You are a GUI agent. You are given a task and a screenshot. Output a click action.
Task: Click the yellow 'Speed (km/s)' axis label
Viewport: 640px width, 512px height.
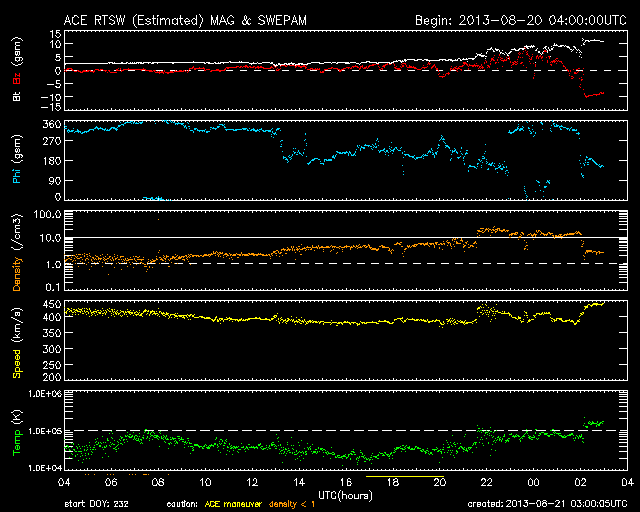coord(17,343)
